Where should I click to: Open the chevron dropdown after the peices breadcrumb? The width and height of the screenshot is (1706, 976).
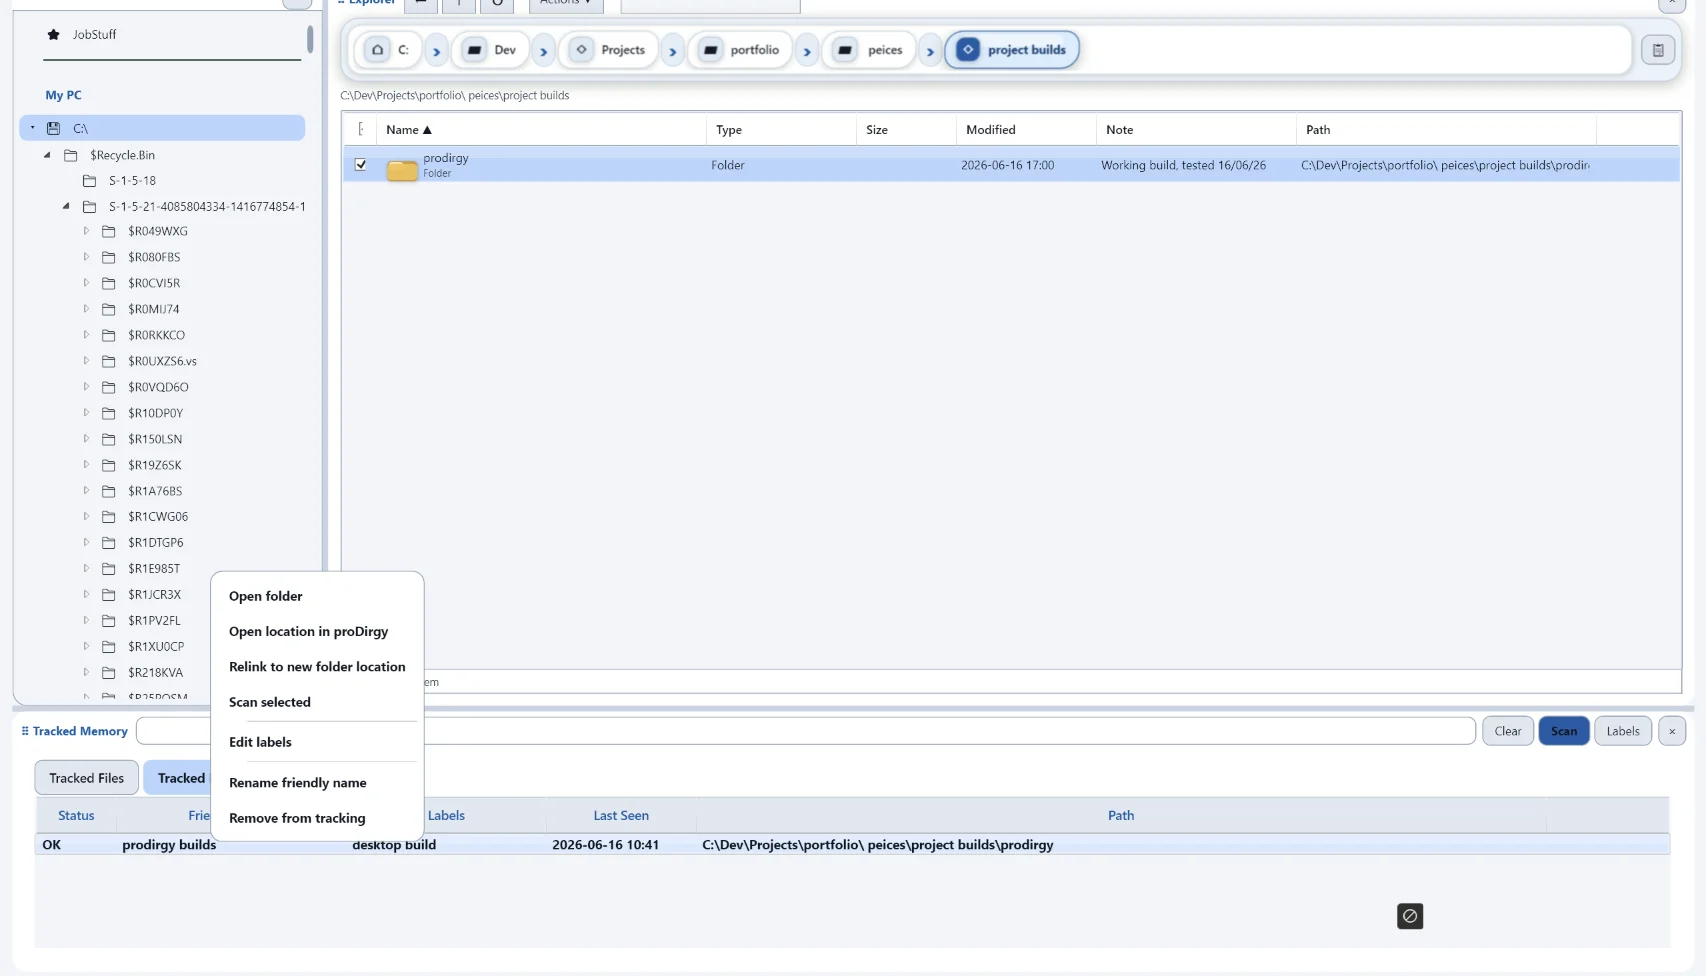pos(930,51)
